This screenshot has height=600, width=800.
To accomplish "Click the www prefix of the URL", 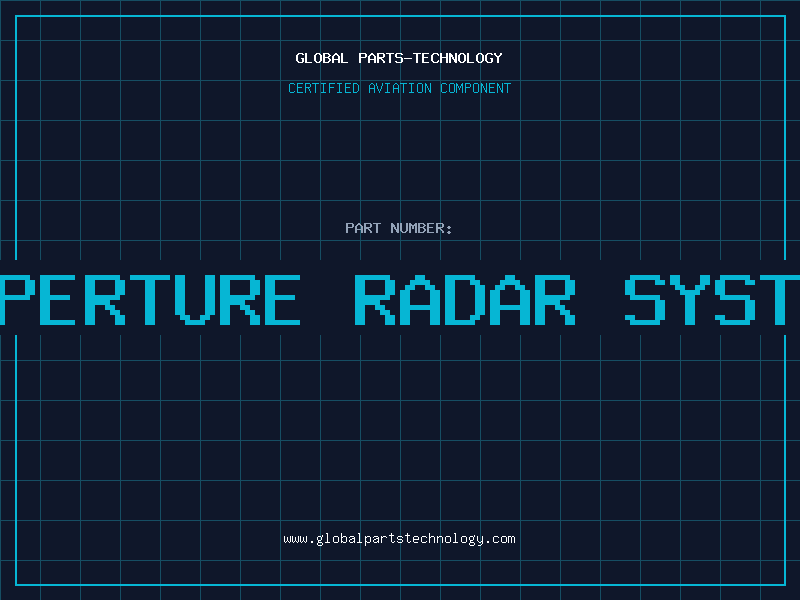I will [x=295, y=539].
